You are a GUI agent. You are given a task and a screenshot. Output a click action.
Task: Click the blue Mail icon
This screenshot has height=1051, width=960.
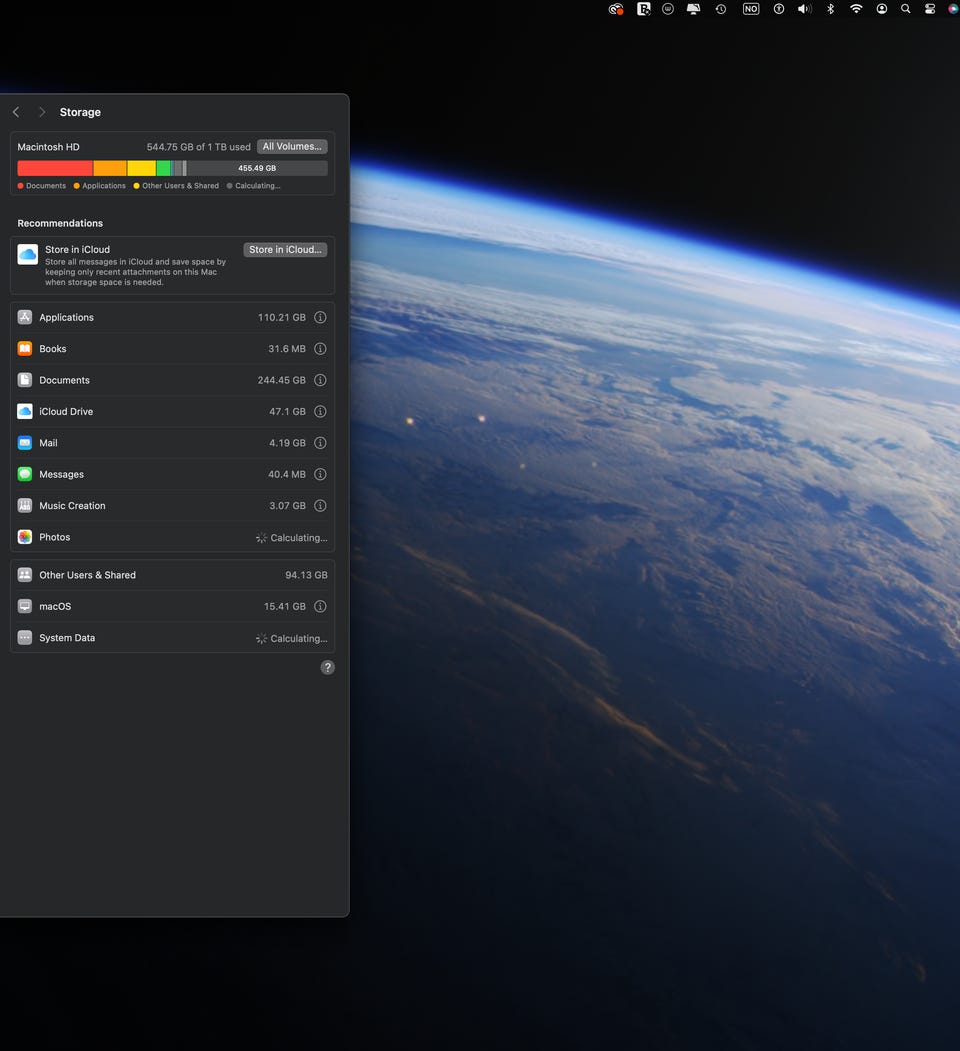tap(25, 443)
